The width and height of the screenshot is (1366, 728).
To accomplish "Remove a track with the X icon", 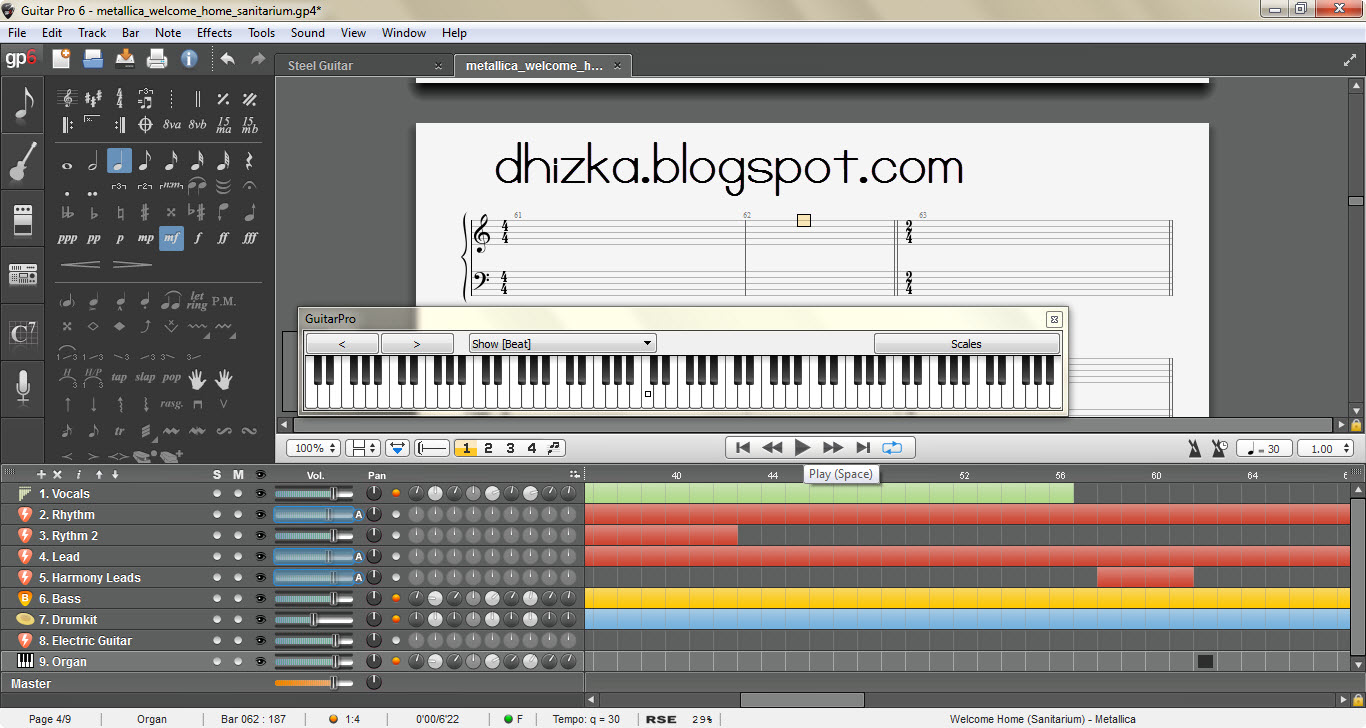I will (x=57, y=474).
